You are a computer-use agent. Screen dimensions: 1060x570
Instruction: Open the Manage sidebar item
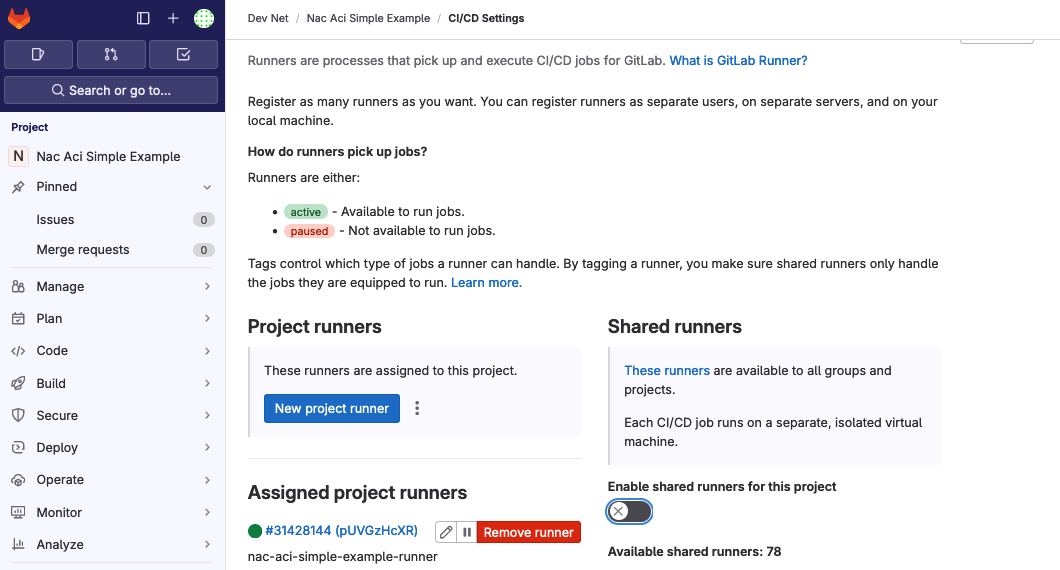click(111, 287)
